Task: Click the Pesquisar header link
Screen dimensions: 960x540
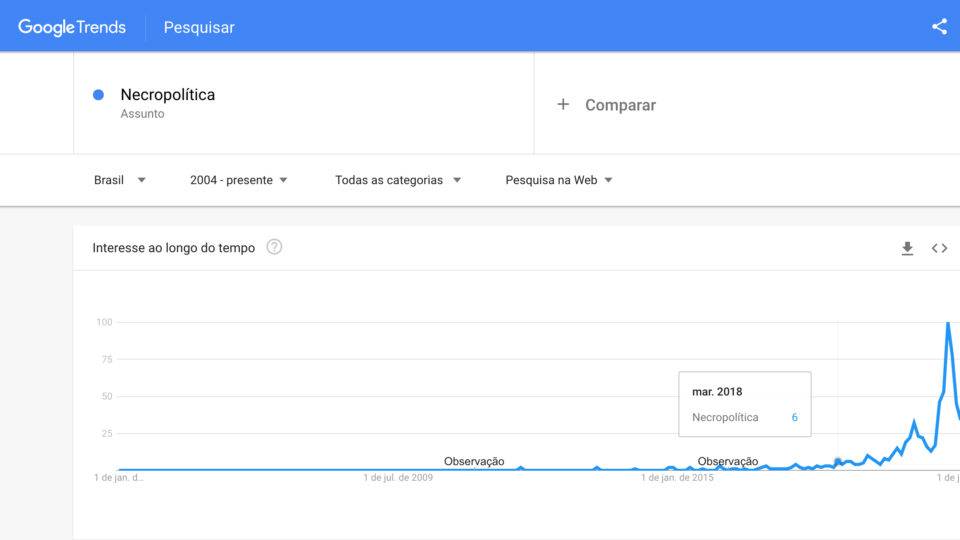Action: coord(199,28)
